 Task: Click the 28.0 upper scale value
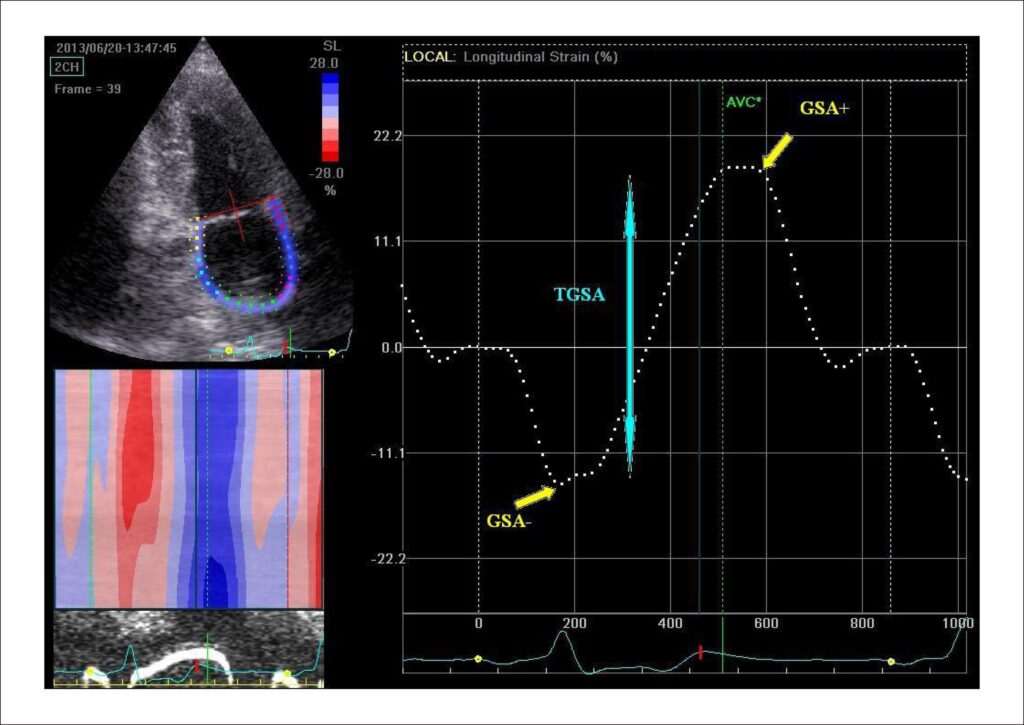coord(325,63)
